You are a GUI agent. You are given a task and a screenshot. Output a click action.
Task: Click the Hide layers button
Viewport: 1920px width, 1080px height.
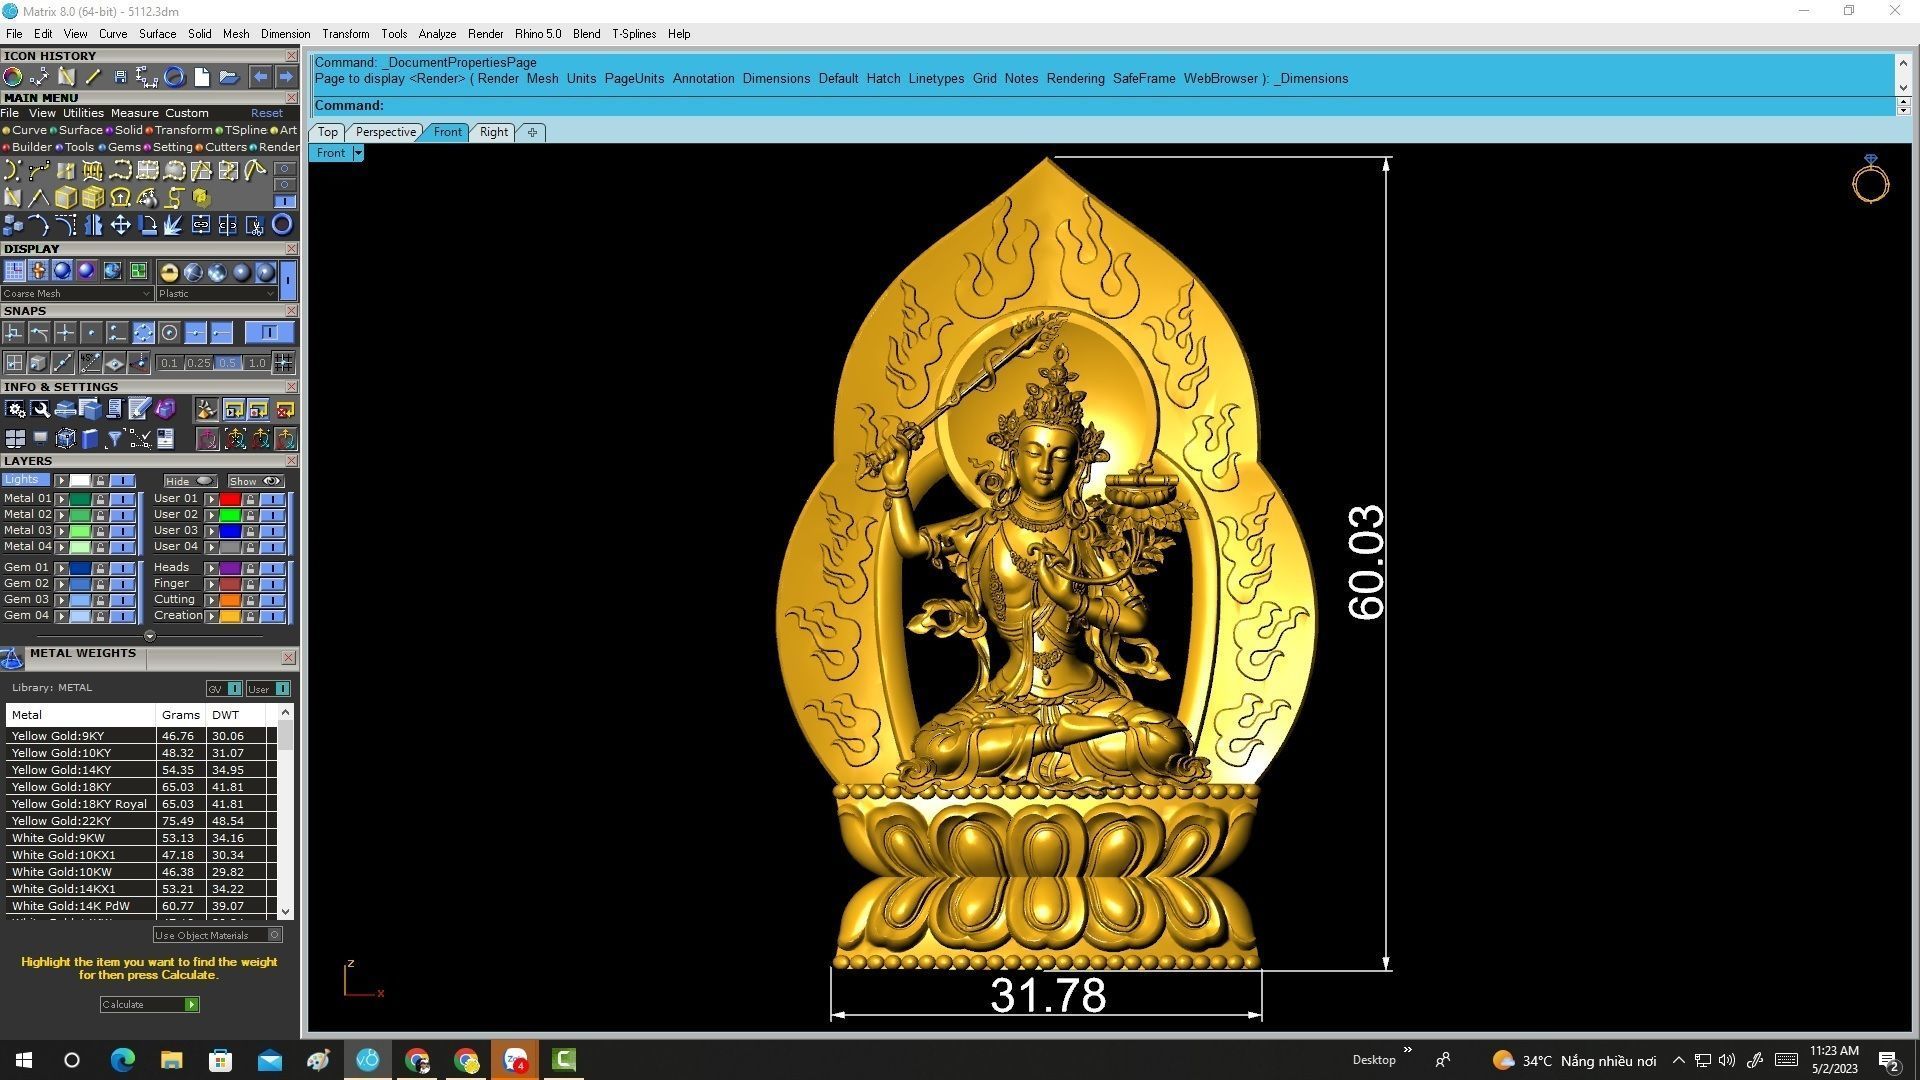190,481
